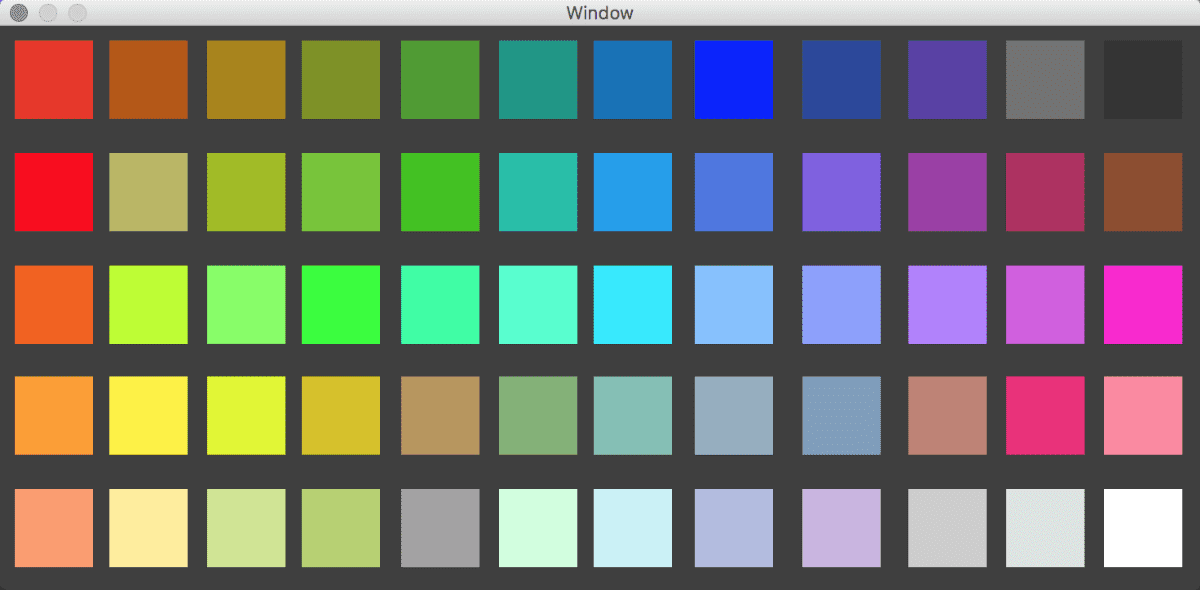Pick the neon green swatch
Screen dimensions: 1200x590
click(x=341, y=304)
